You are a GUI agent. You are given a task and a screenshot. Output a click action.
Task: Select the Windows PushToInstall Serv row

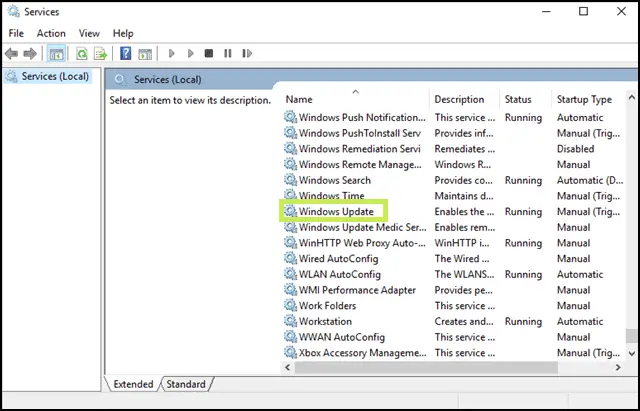pyautogui.click(x=453, y=133)
